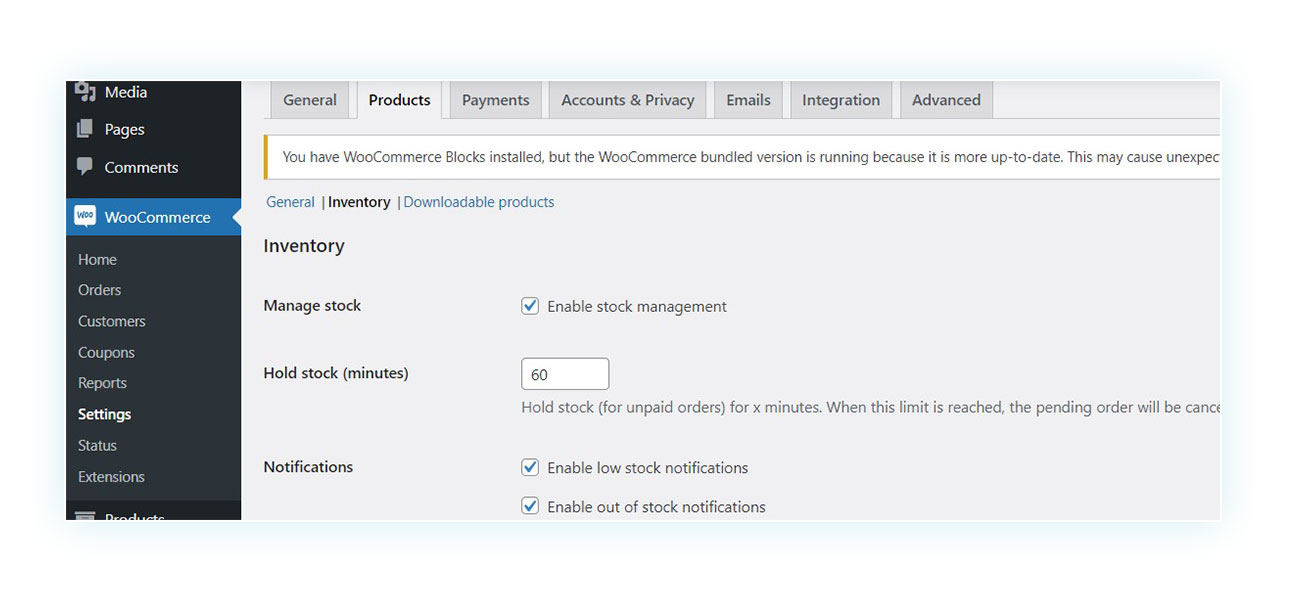Open the General products subsection link
Viewport: 1300px width, 601px height.
point(290,202)
